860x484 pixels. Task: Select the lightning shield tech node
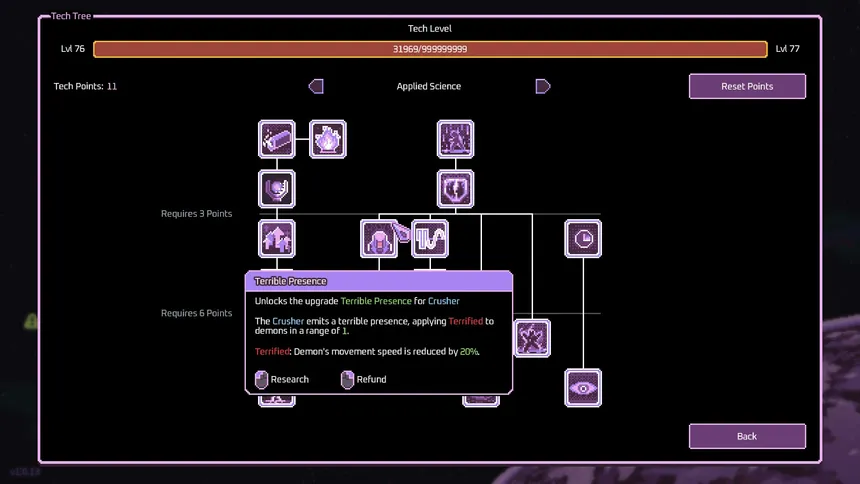(455, 189)
